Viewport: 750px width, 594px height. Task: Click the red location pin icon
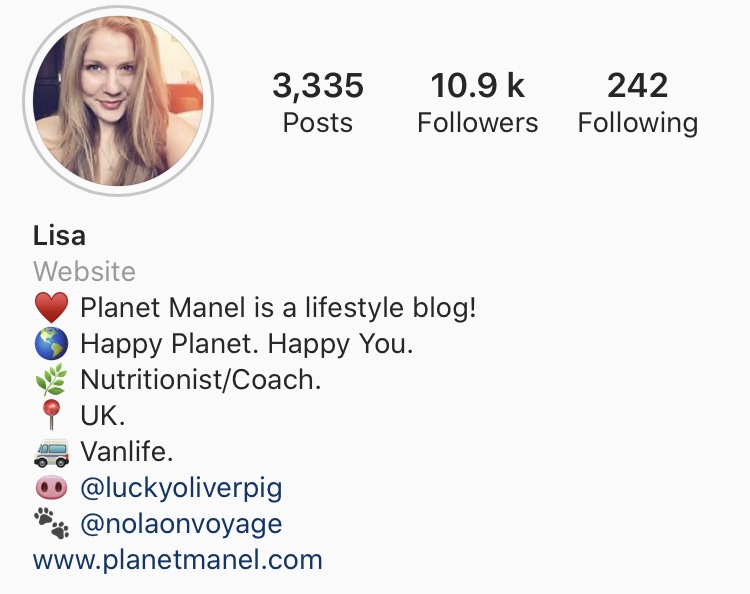pyautogui.click(x=51, y=415)
